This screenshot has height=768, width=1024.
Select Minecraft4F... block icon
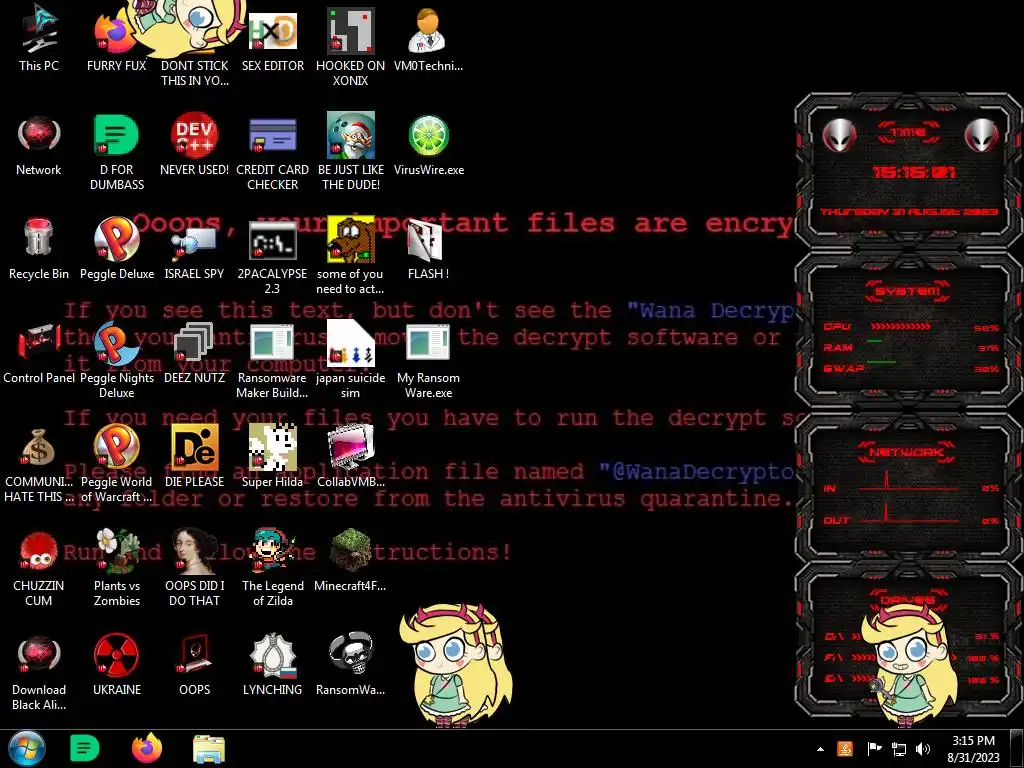[x=351, y=560]
